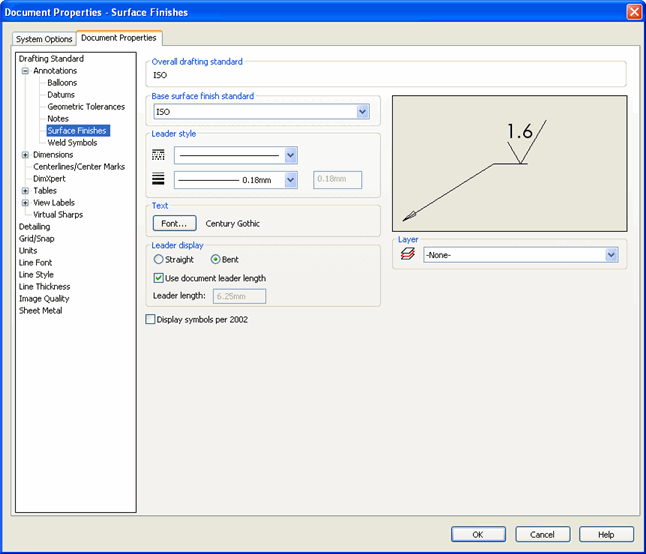Close the Document Properties dialog
This screenshot has height=554, width=646.
634,12
